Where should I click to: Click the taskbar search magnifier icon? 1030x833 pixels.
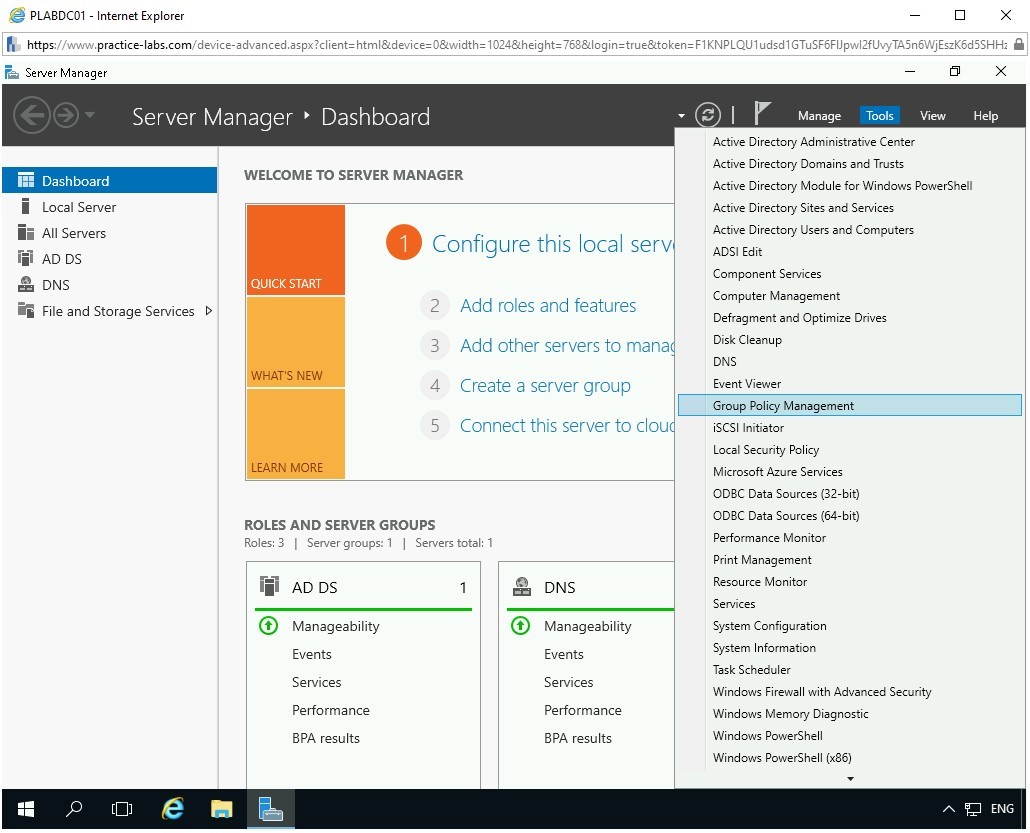click(74, 809)
